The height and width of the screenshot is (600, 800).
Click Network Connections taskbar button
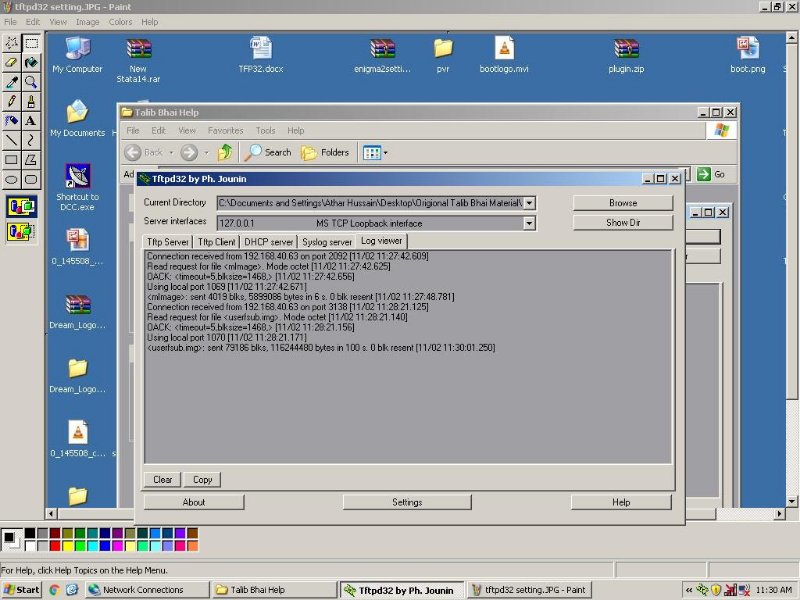coord(147,590)
